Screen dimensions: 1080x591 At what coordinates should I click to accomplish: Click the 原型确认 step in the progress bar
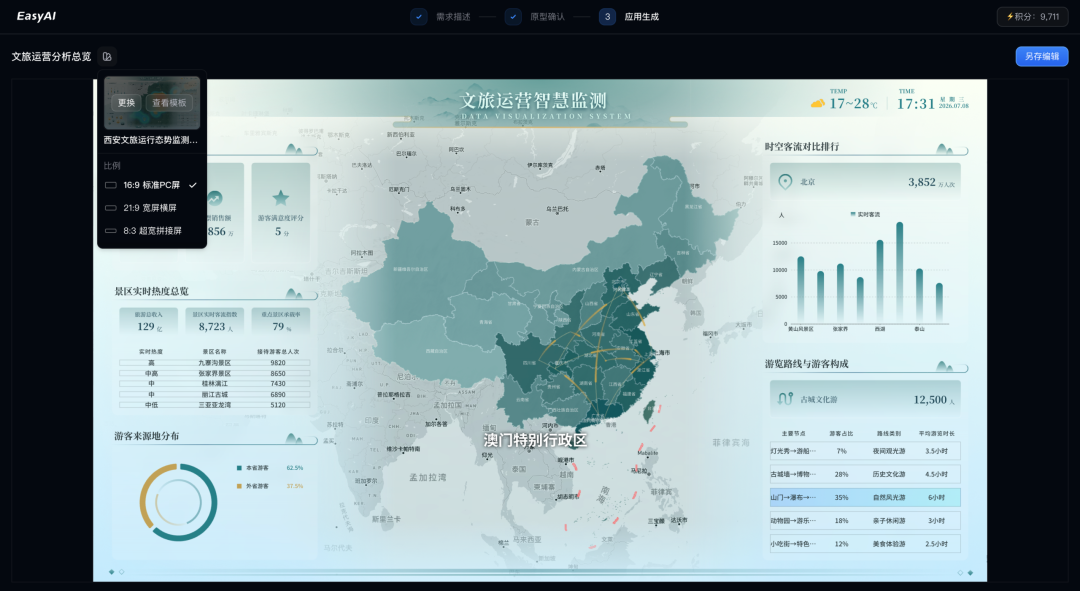[x=547, y=17]
